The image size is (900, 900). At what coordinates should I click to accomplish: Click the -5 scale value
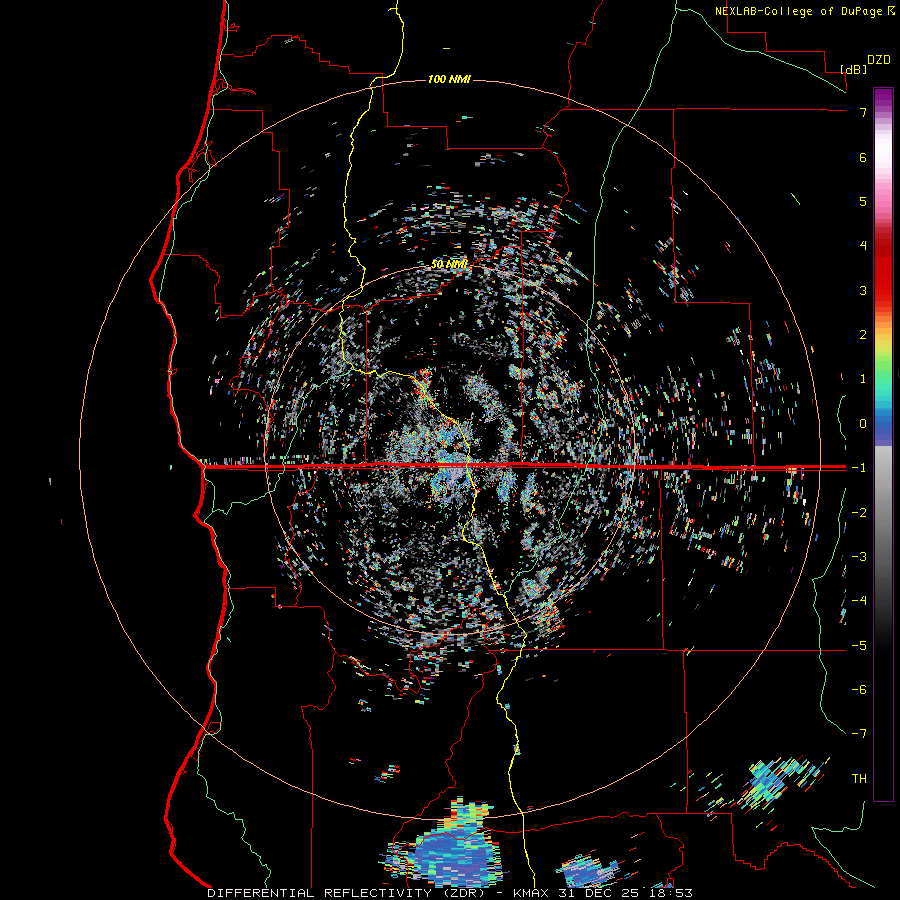click(859, 646)
